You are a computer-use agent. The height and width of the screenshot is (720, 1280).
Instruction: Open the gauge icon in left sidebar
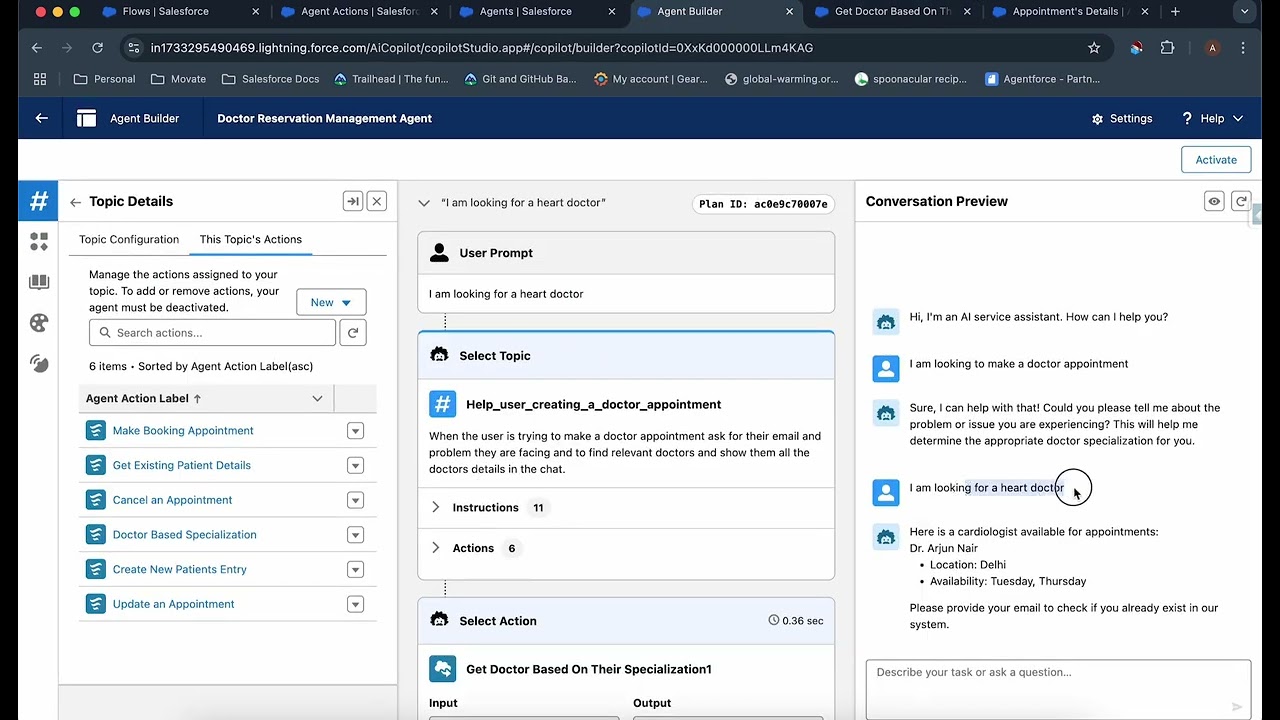pos(39,364)
